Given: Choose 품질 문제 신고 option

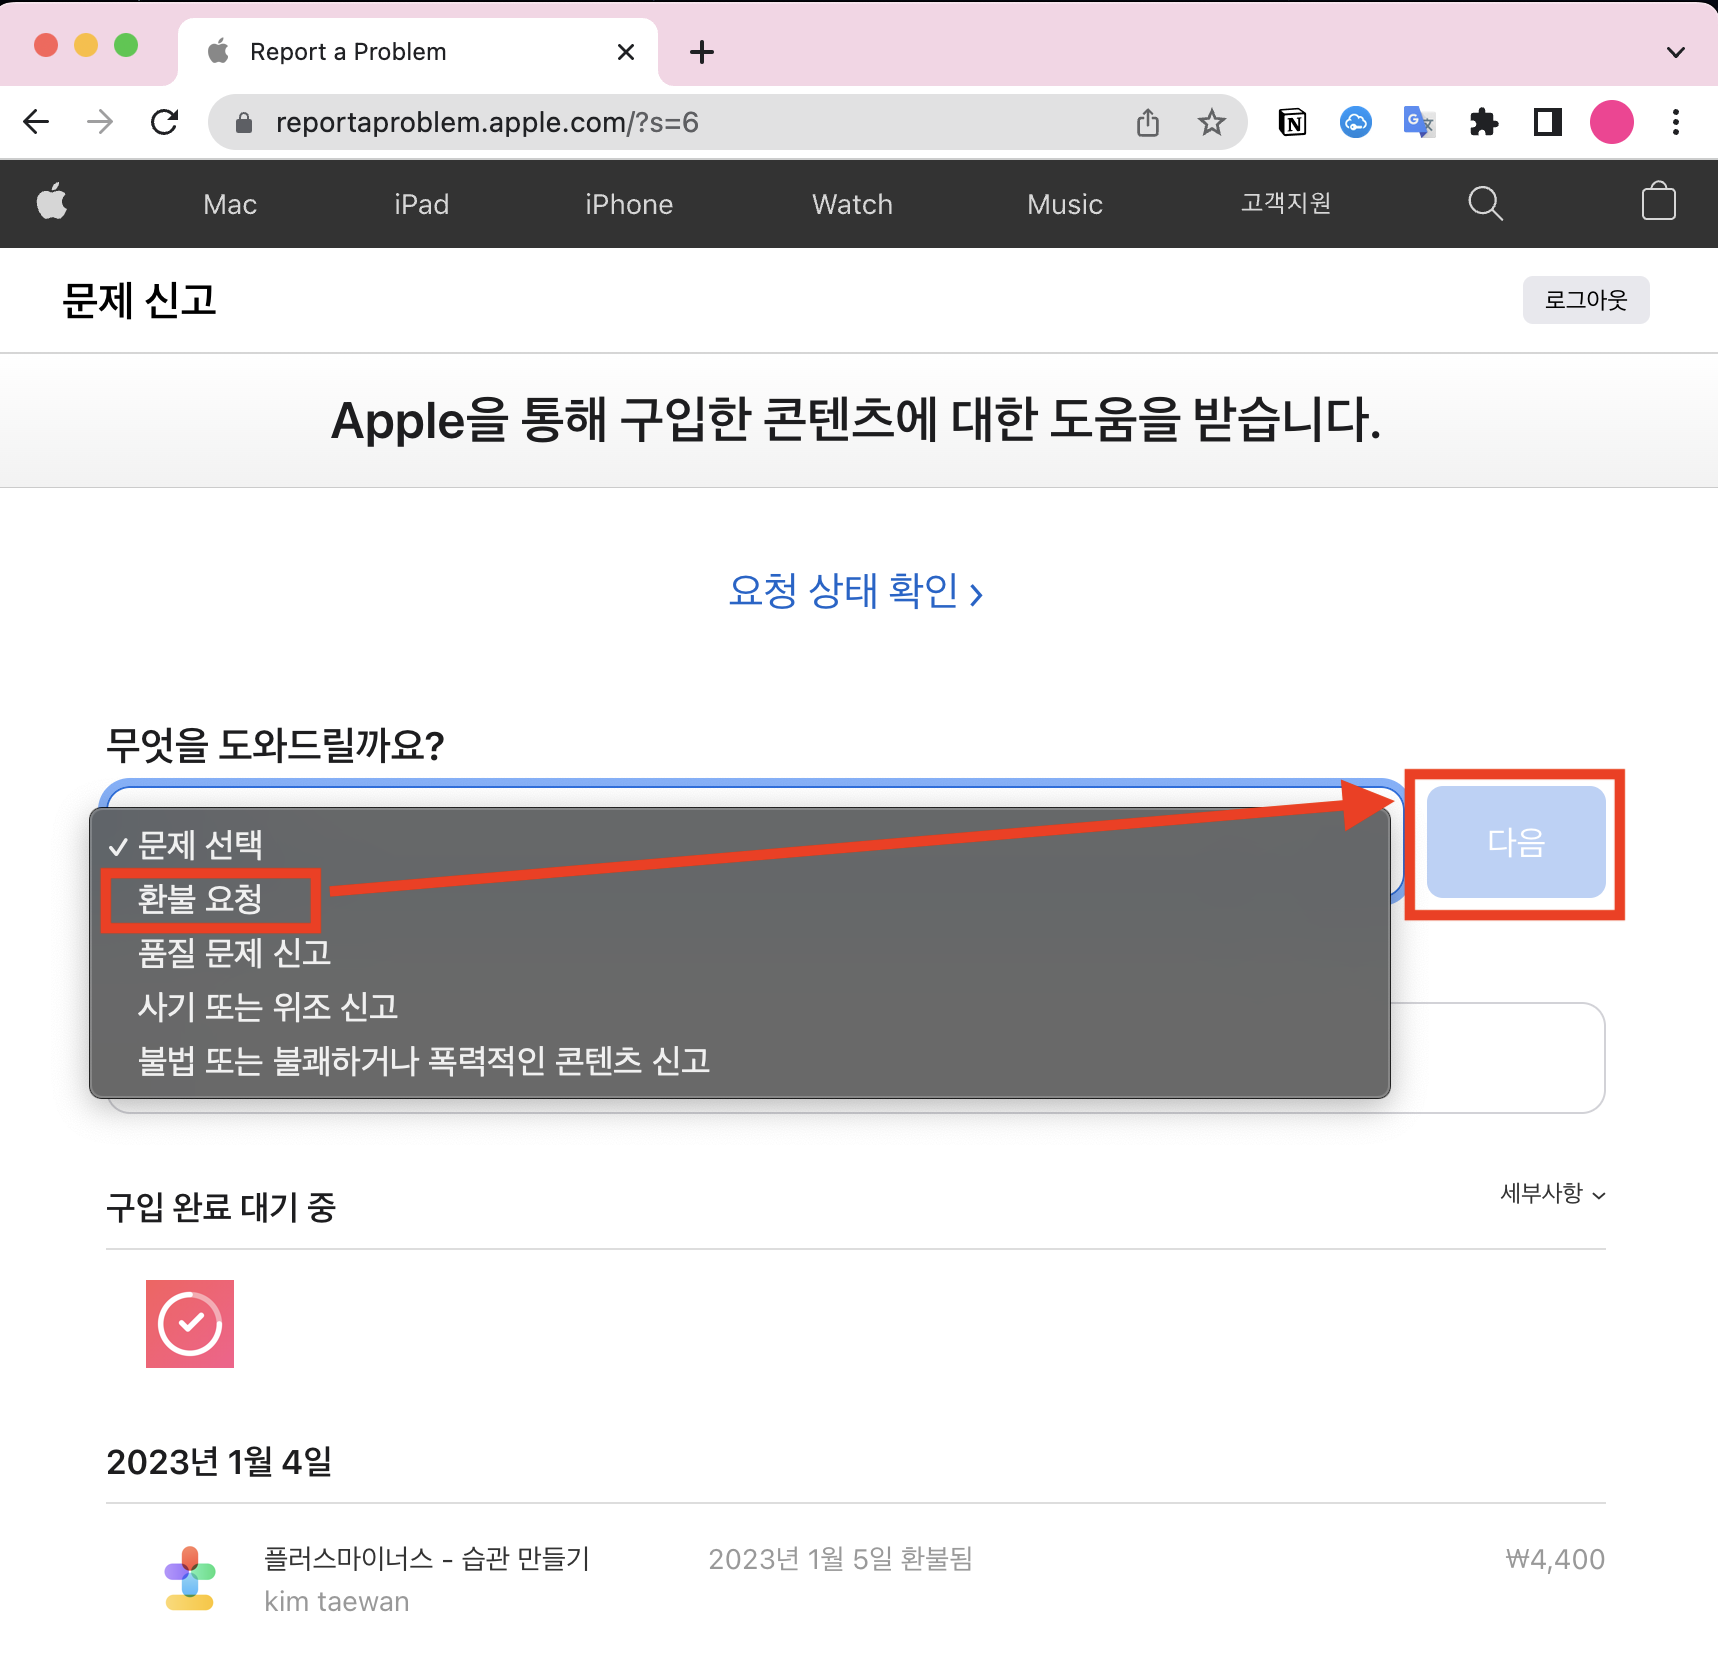Looking at the screenshot, I should 740,952.
